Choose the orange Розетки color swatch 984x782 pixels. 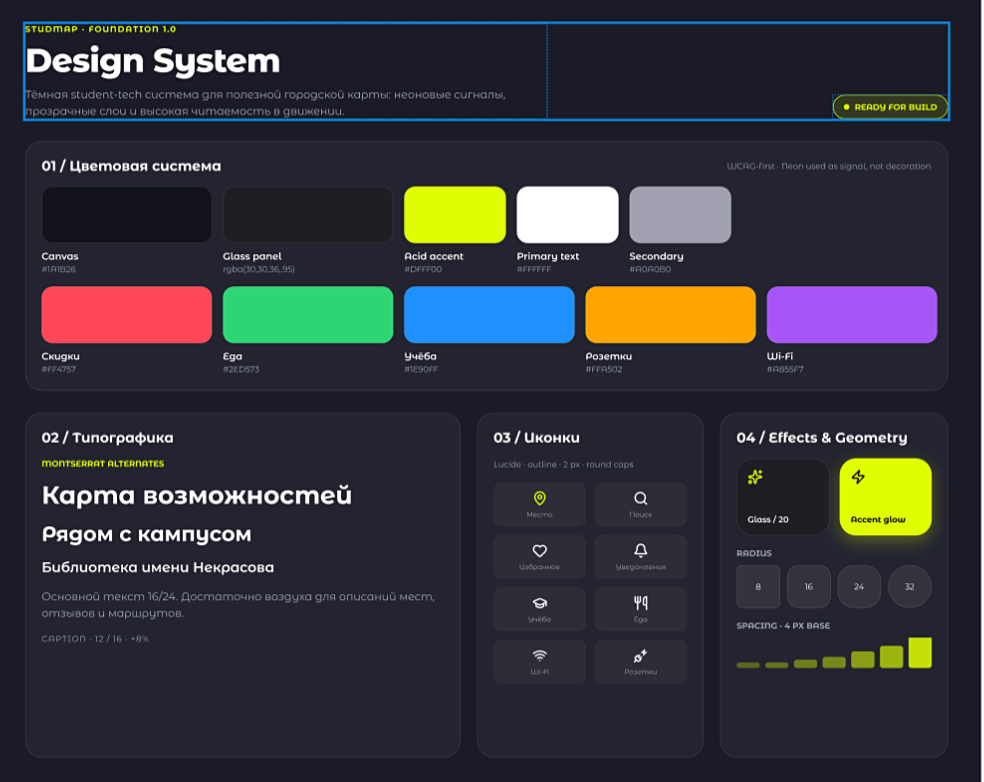tap(670, 314)
